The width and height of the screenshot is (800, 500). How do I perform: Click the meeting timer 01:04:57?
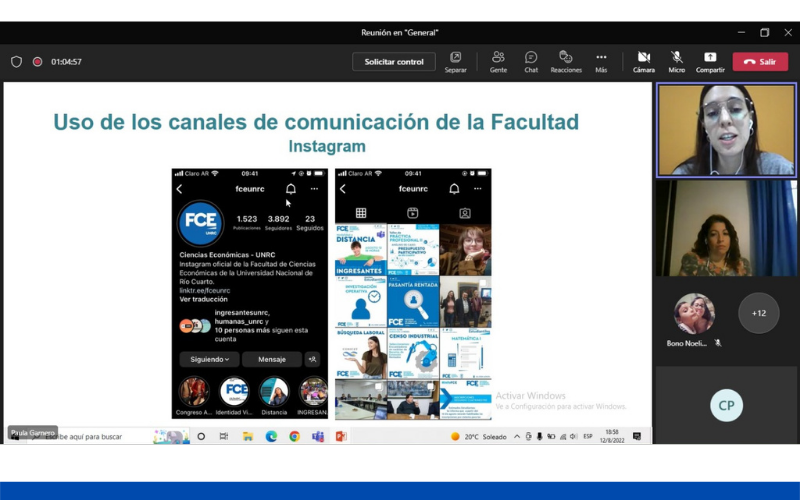click(x=66, y=62)
